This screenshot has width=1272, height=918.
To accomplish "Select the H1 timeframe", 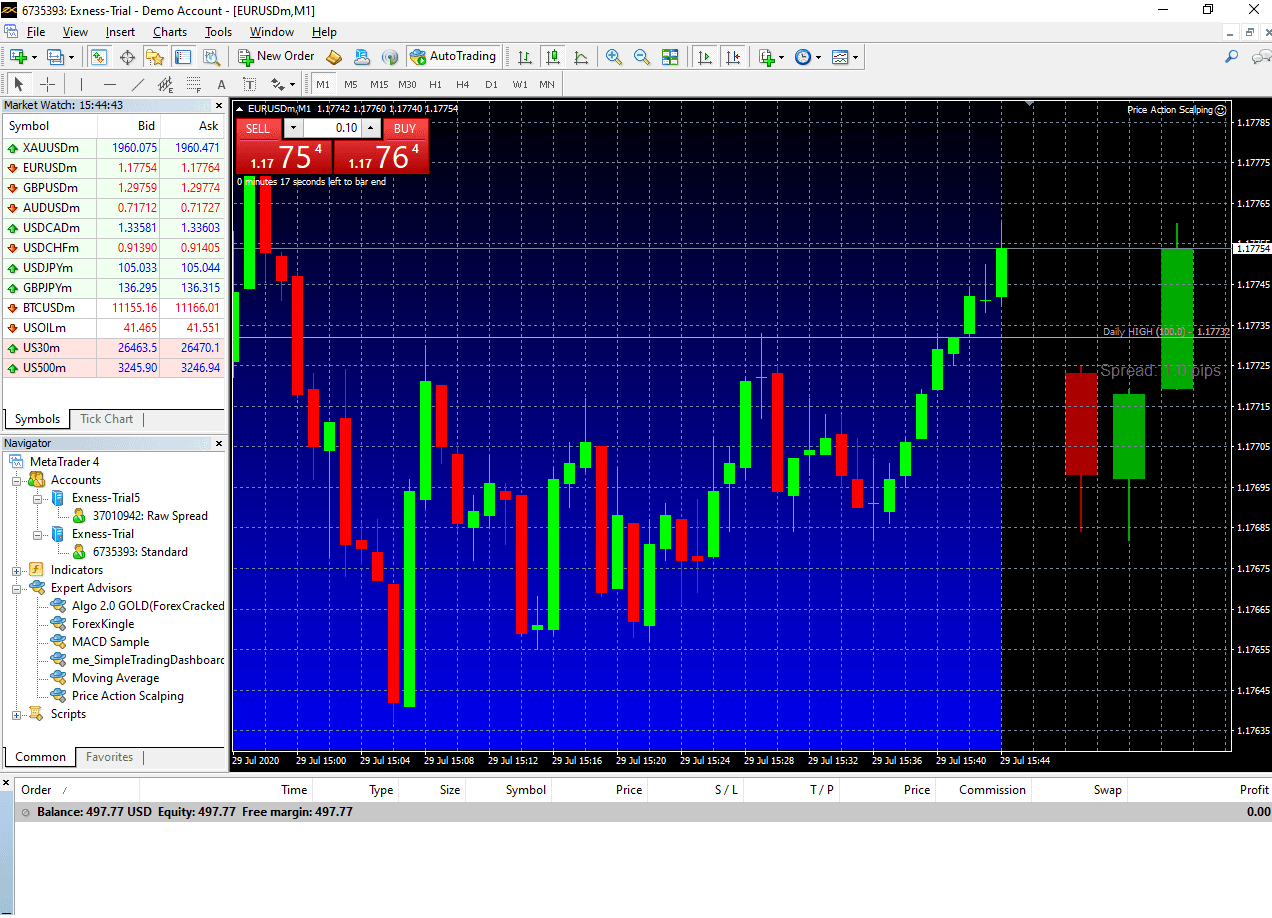I will 435,84.
